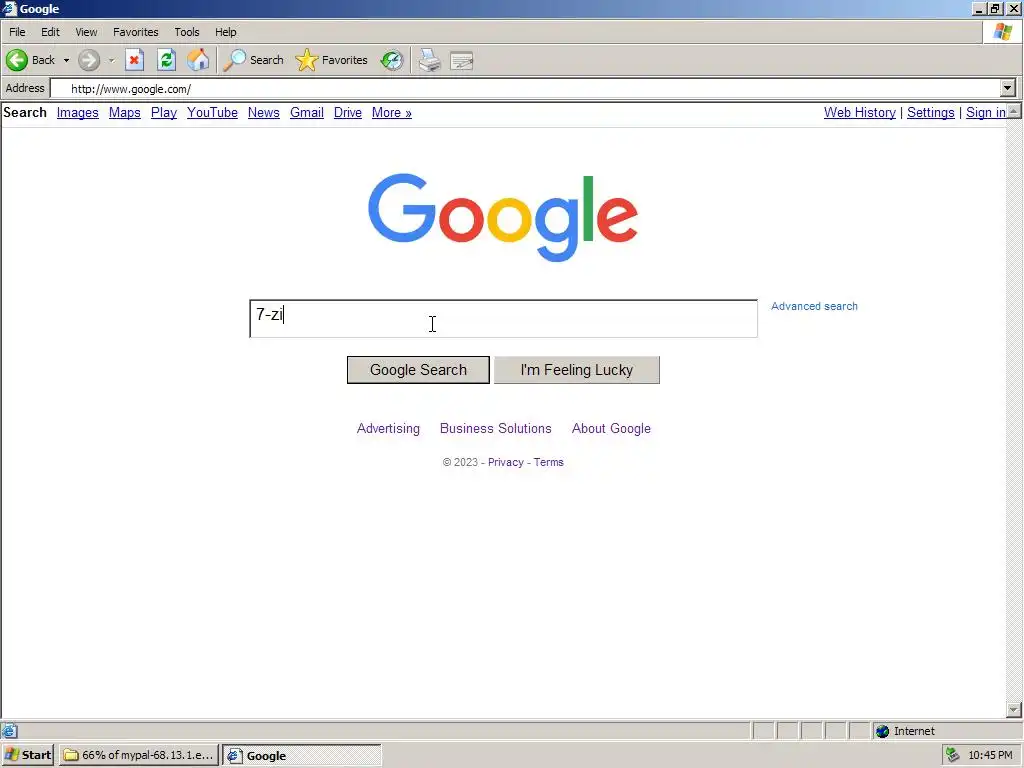Open the History clock icon

coord(392,60)
